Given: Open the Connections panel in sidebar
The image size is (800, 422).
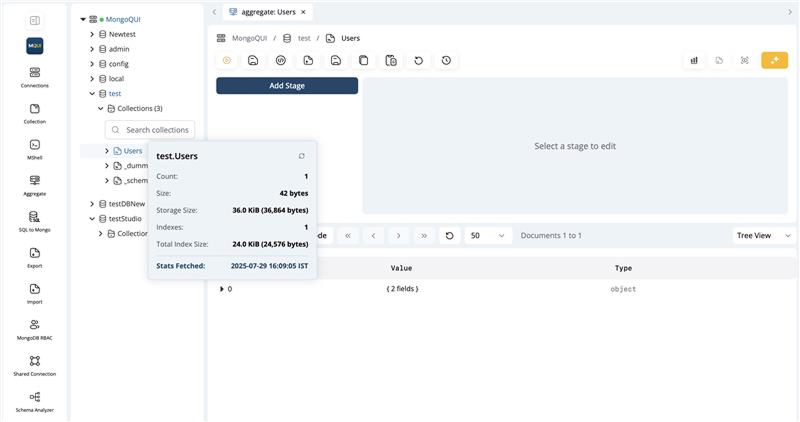Looking at the screenshot, I should click(x=35, y=77).
